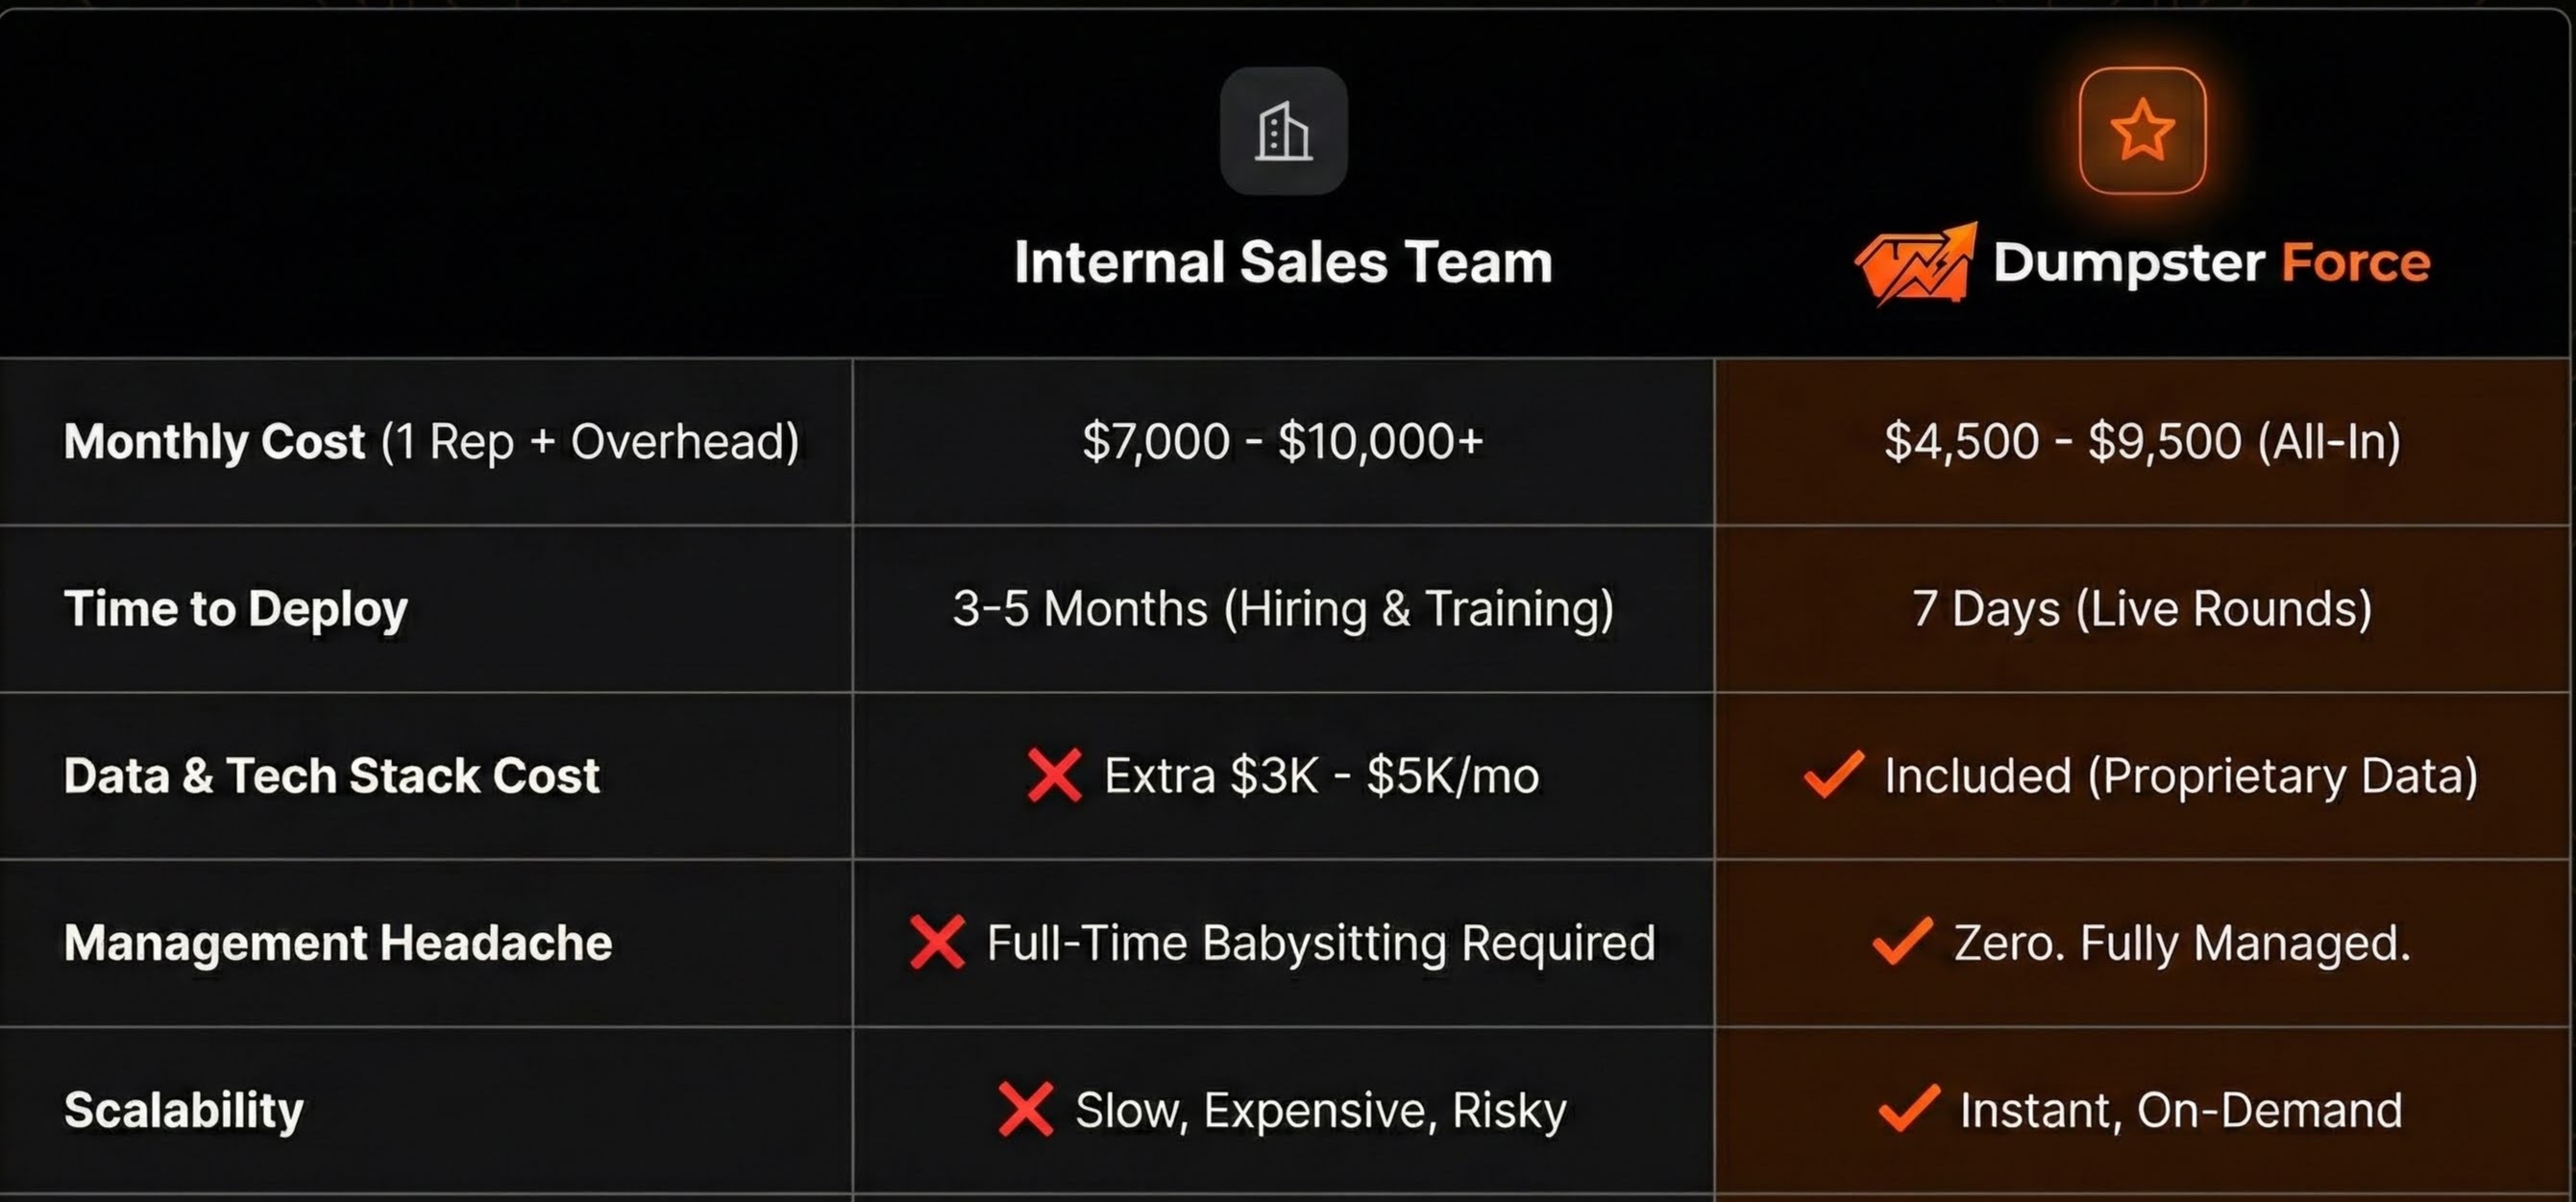Viewport: 2576px width, 1202px height.
Task: Click the Management Headache row label
Action: click(x=338, y=942)
